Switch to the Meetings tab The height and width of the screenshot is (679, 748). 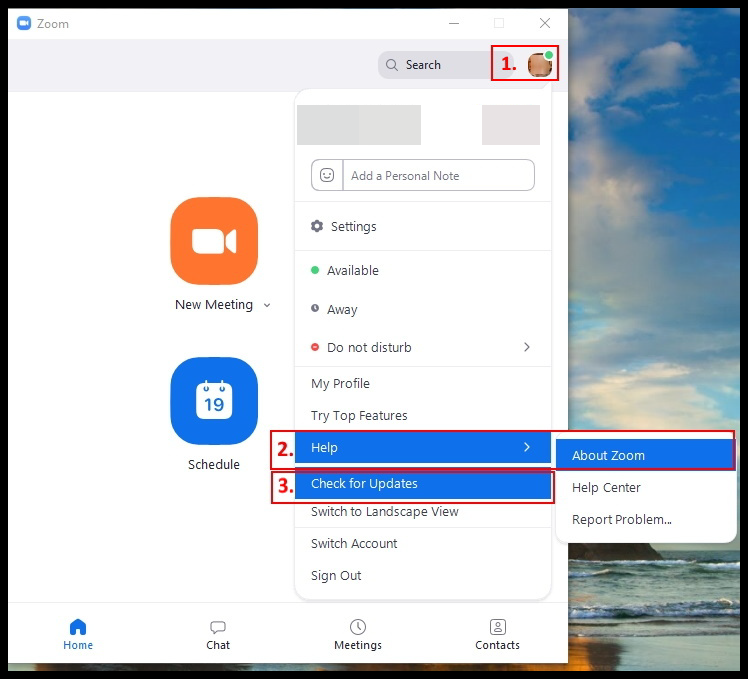tap(358, 634)
